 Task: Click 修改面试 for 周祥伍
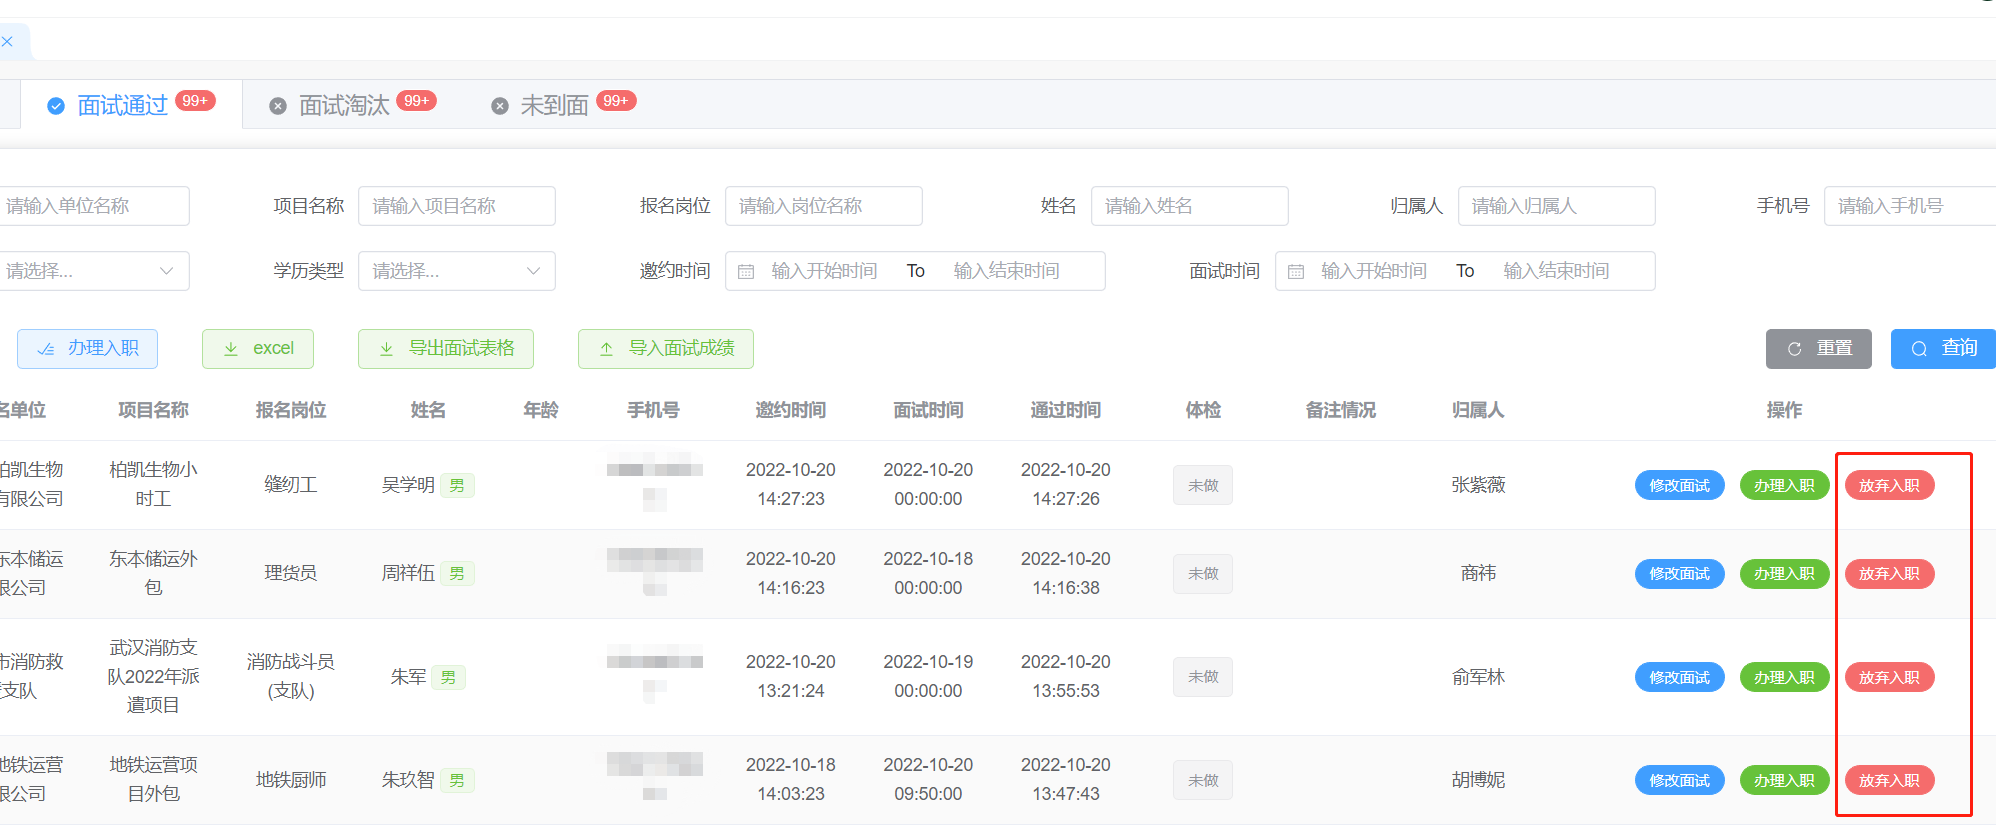click(1680, 574)
